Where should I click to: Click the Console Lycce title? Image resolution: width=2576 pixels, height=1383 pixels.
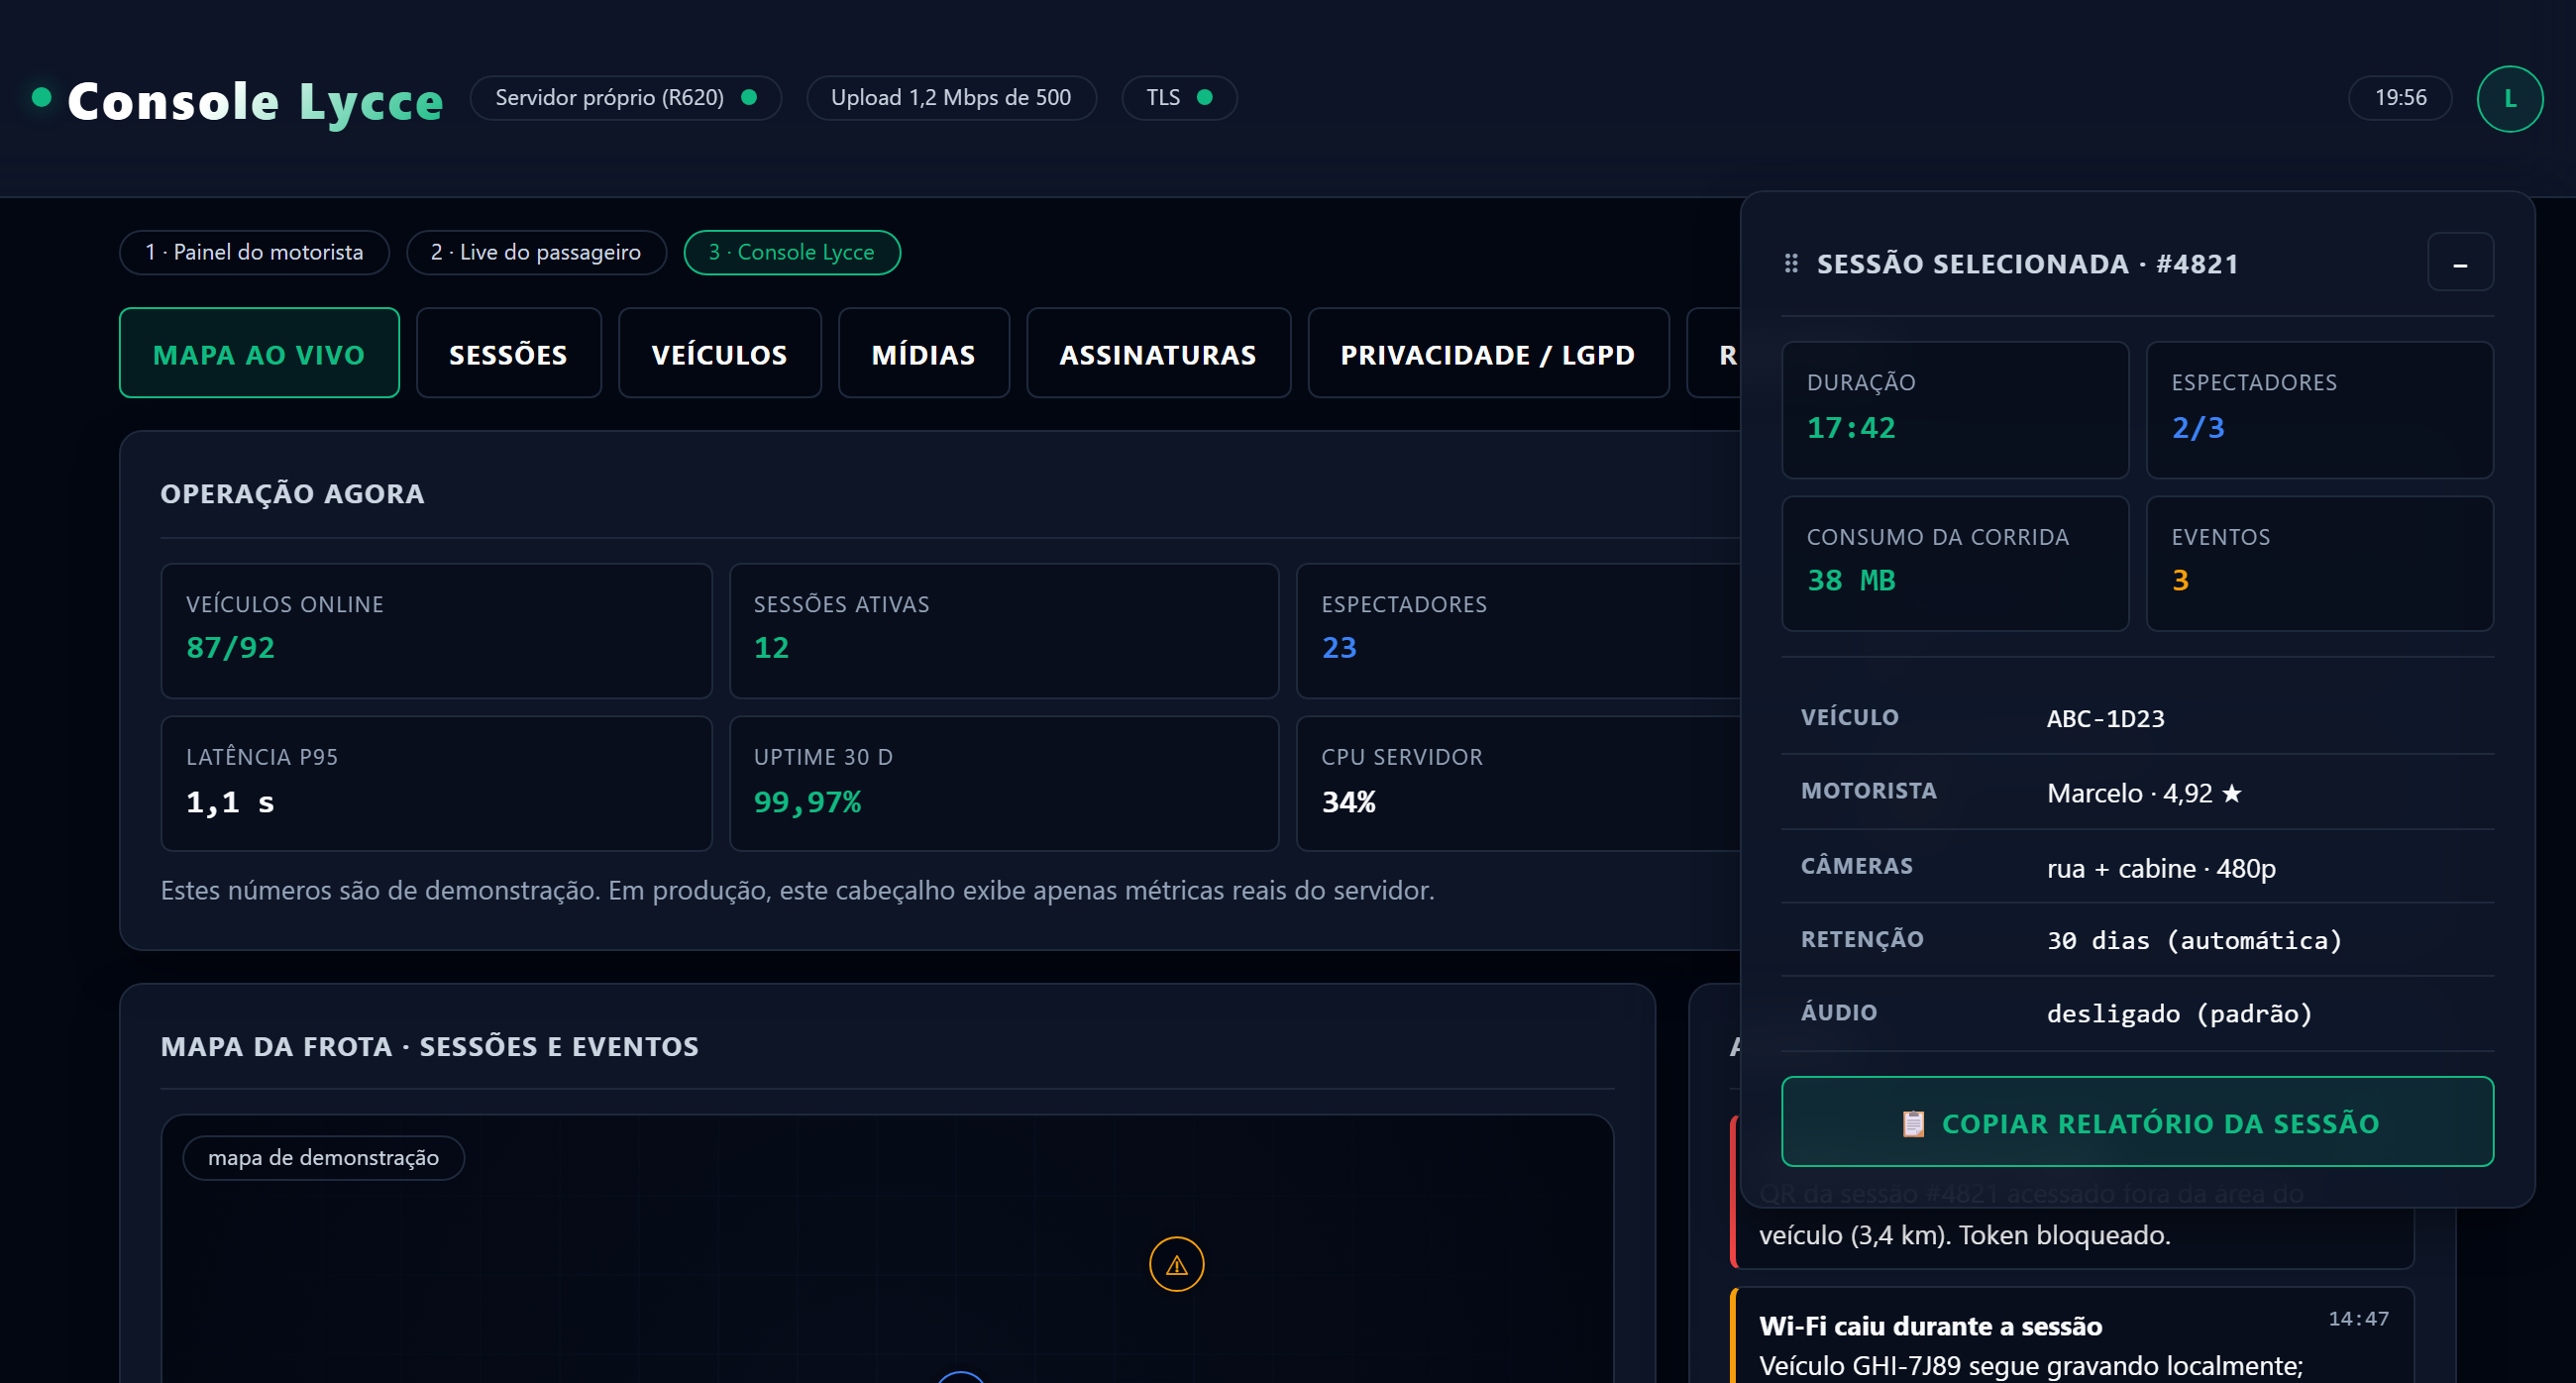[255, 101]
